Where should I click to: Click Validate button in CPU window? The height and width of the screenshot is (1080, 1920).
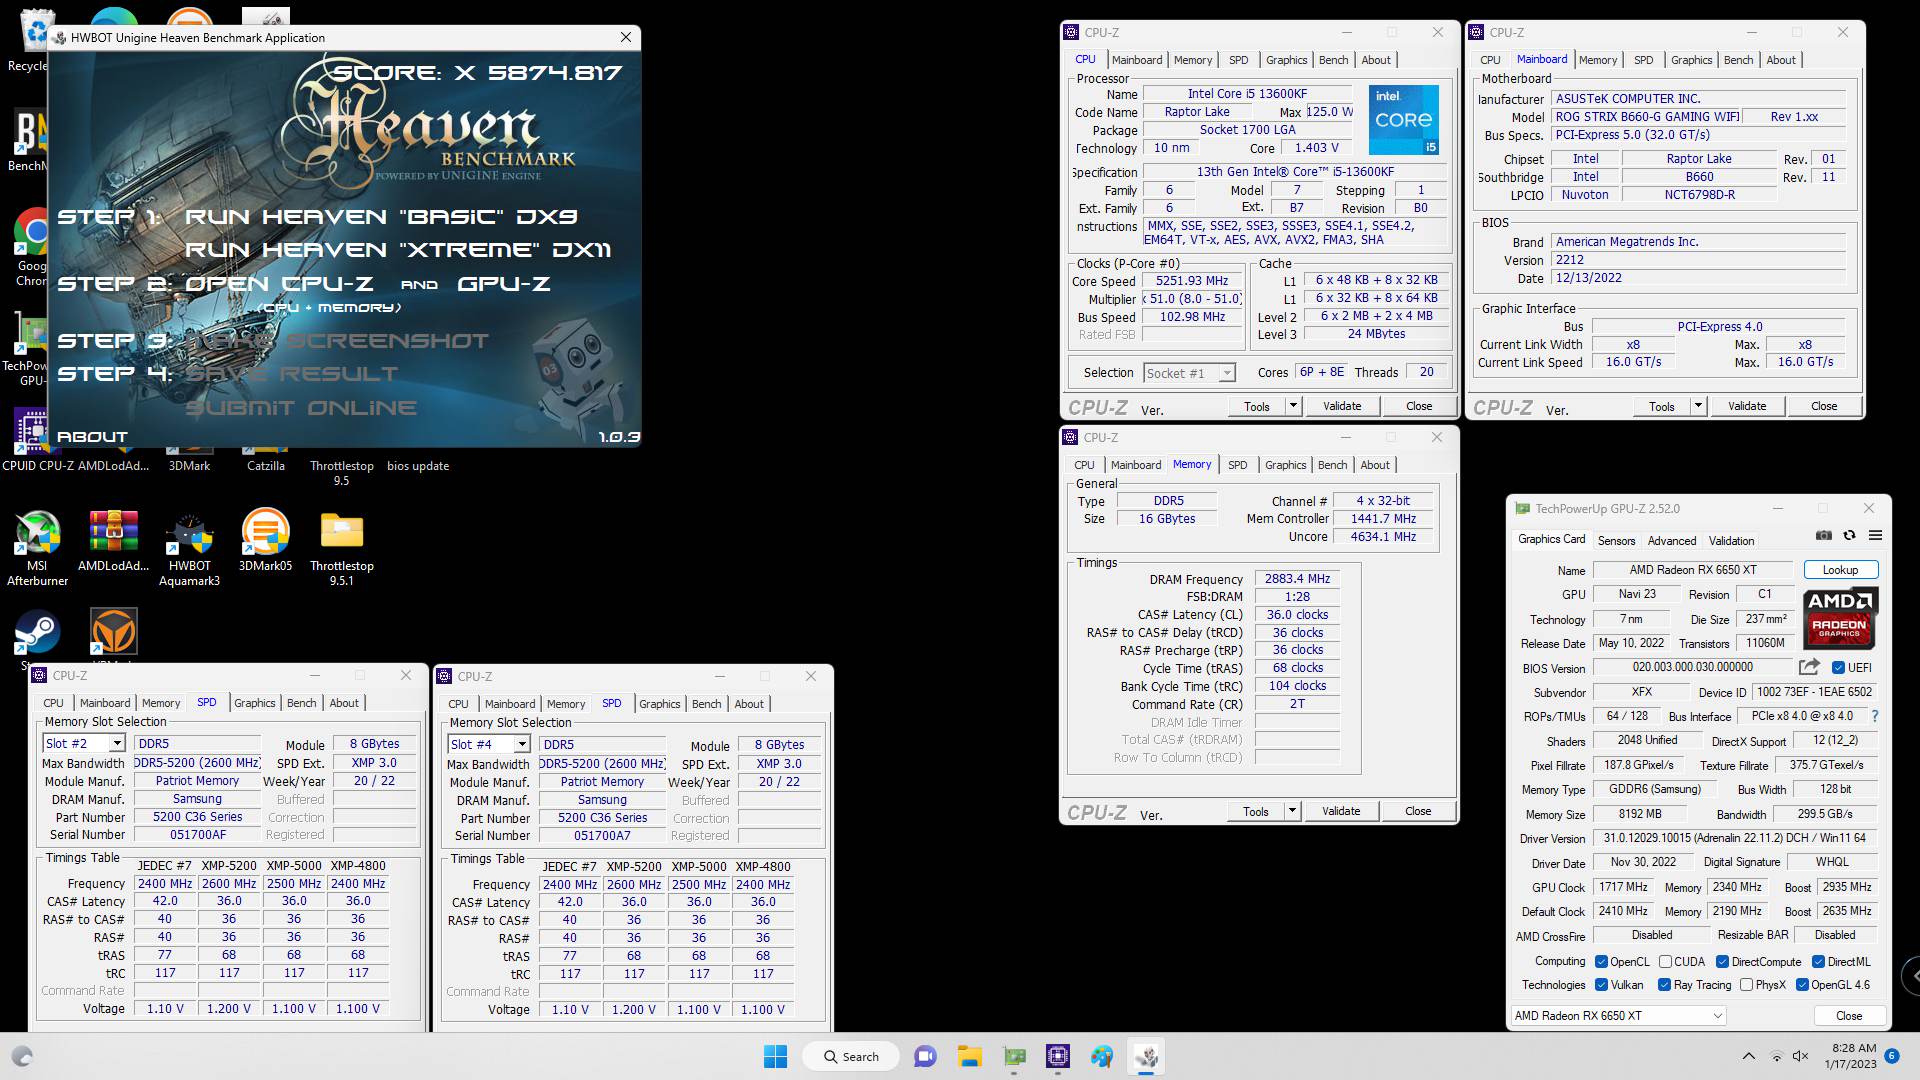[1342, 406]
